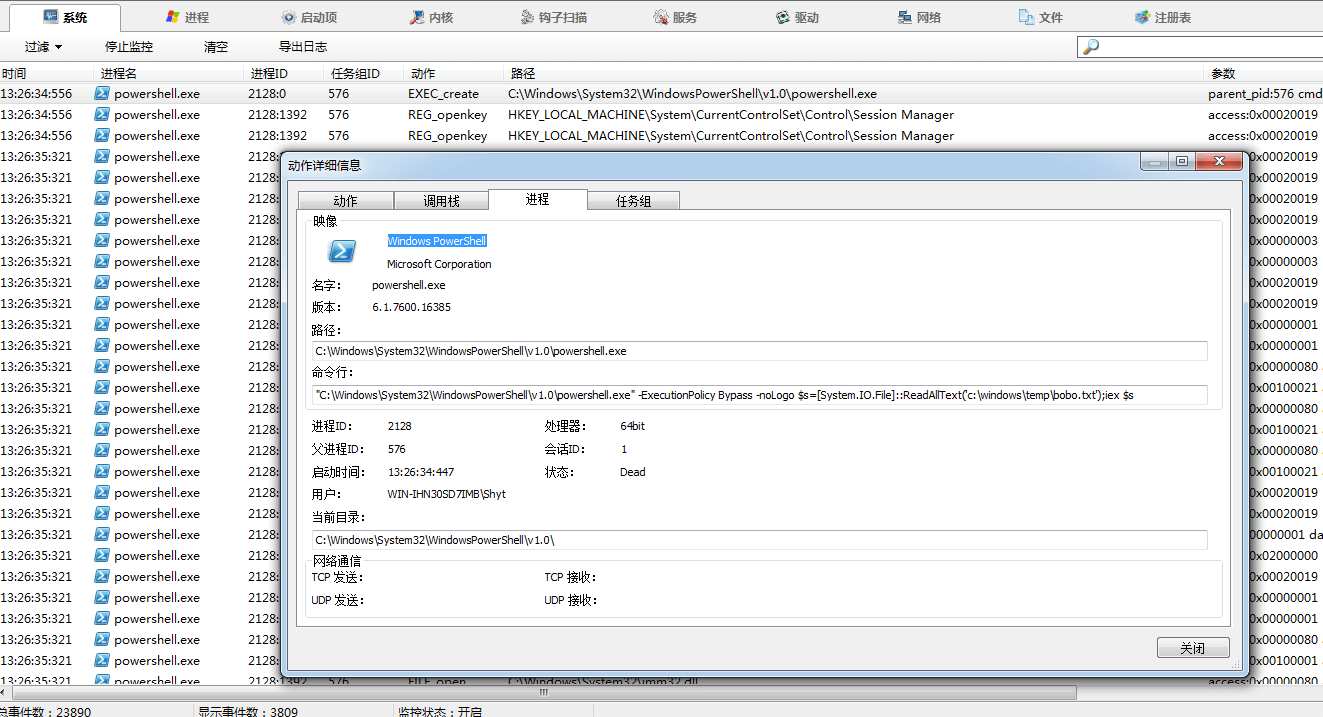
Task: Click the 内核 tab icon
Action: pyautogui.click(x=418, y=17)
